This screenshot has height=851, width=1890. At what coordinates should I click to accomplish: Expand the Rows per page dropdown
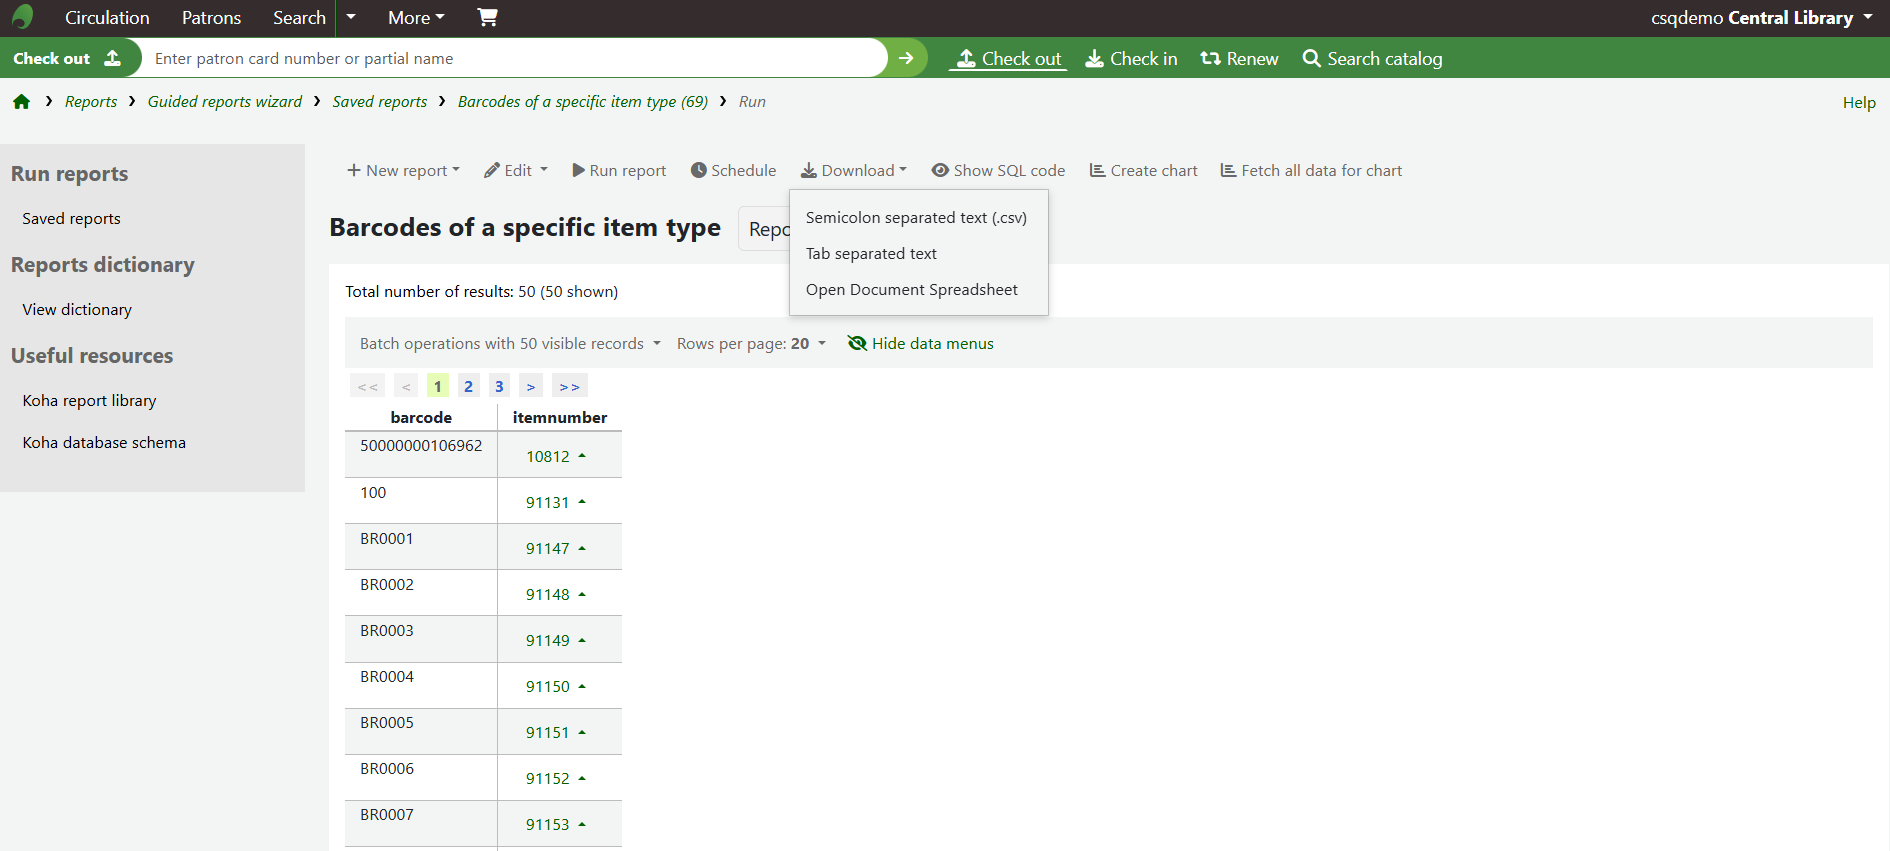751,344
